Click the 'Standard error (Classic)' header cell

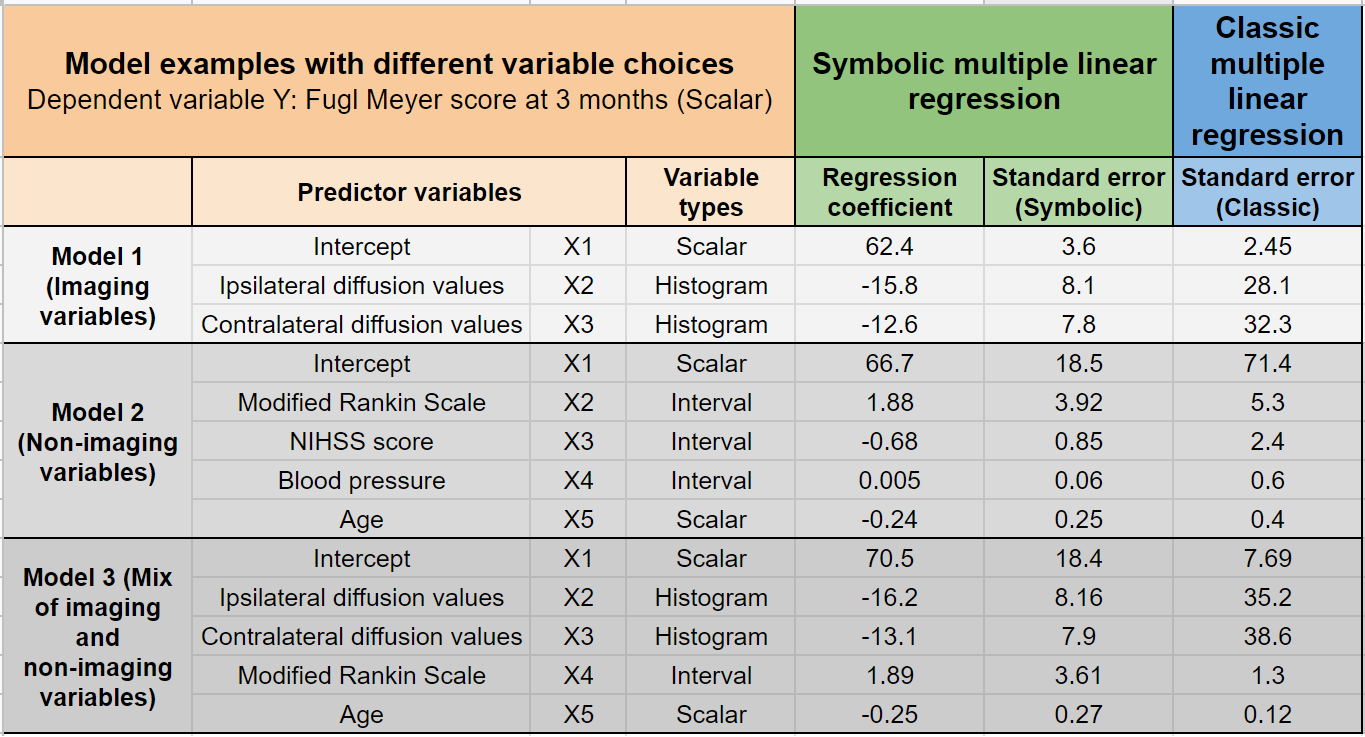[1267, 192]
